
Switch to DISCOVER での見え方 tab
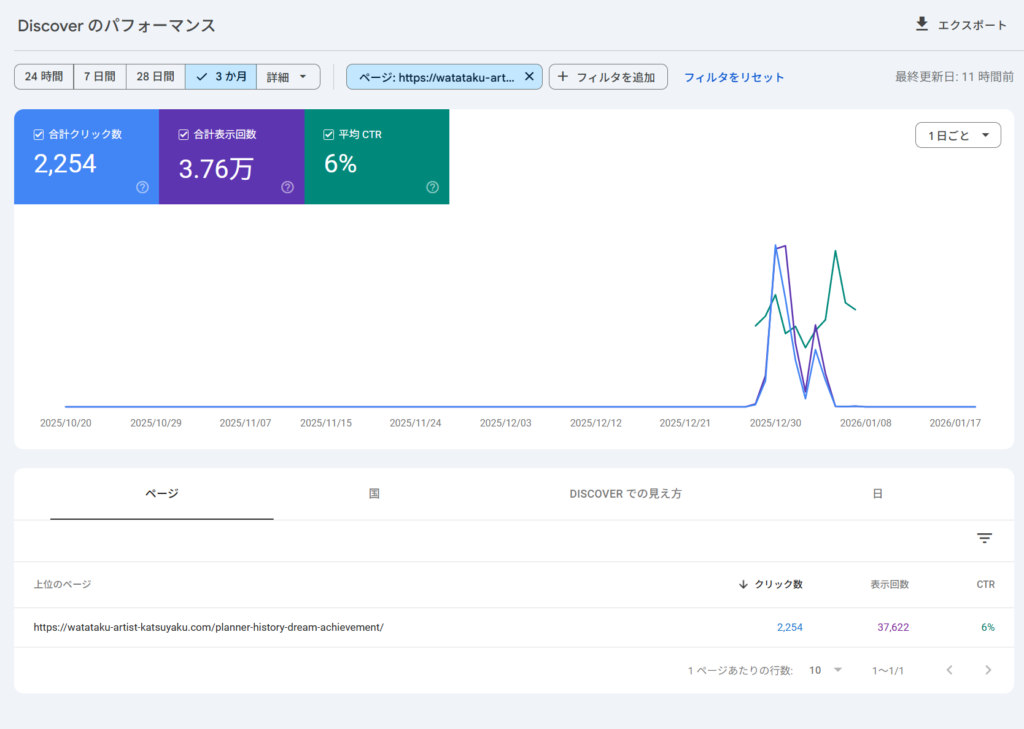(625, 494)
